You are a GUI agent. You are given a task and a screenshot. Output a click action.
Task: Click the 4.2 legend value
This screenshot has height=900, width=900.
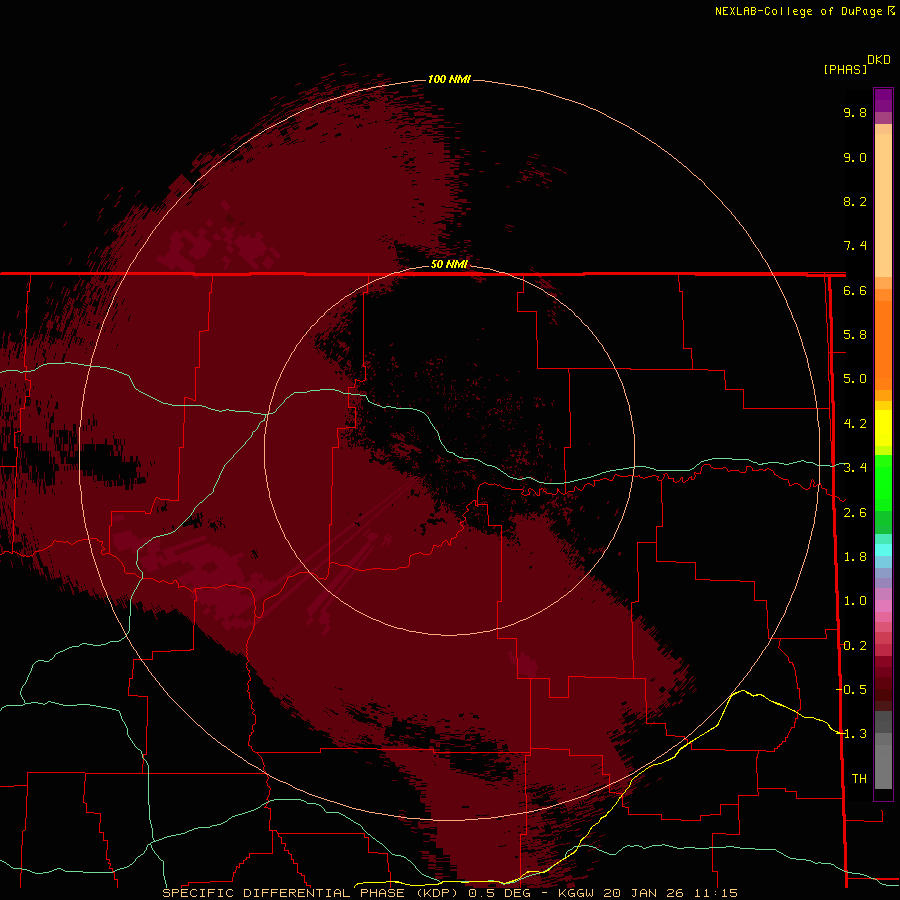(855, 424)
